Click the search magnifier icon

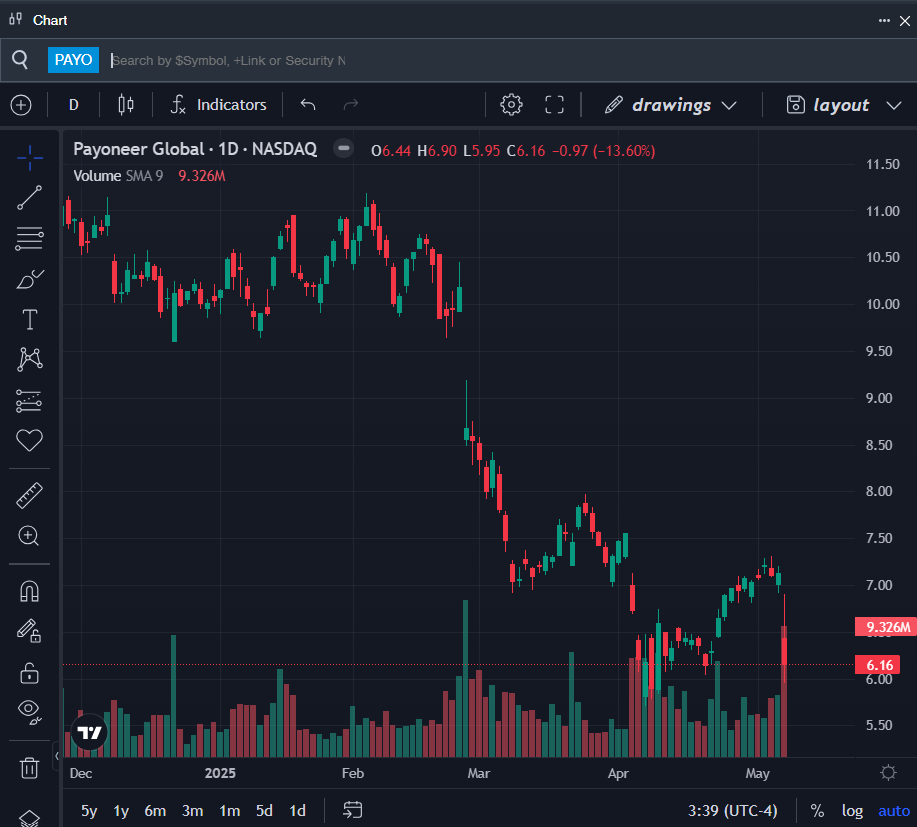pos(20,60)
